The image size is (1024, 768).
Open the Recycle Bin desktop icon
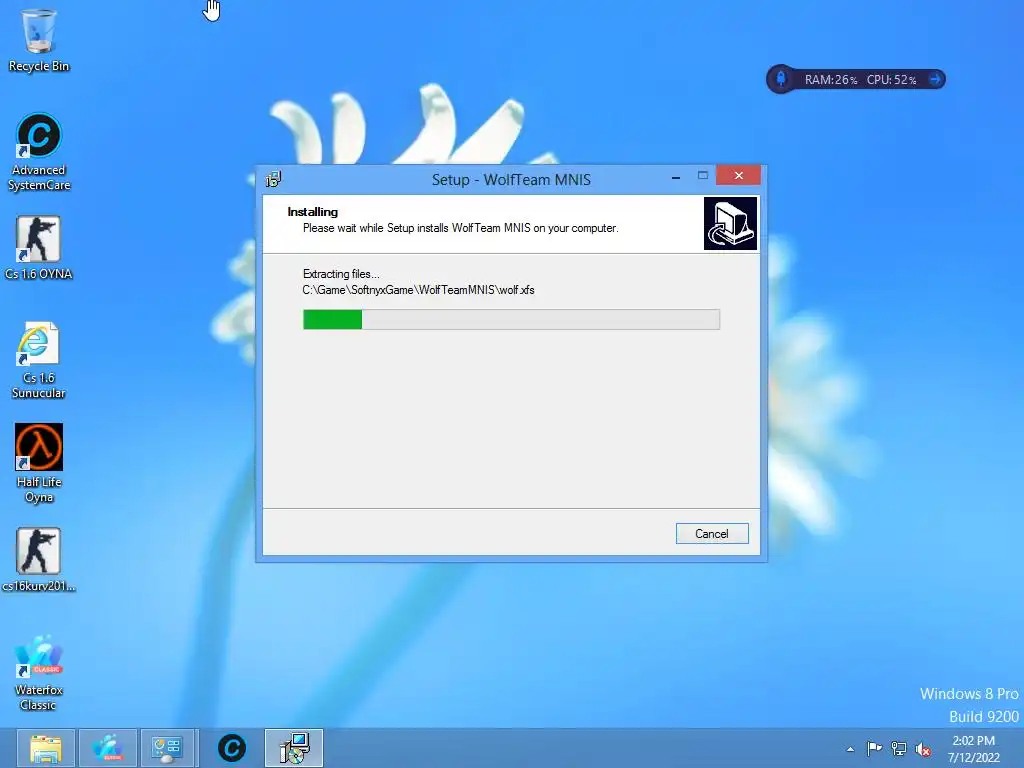[39, 40]
